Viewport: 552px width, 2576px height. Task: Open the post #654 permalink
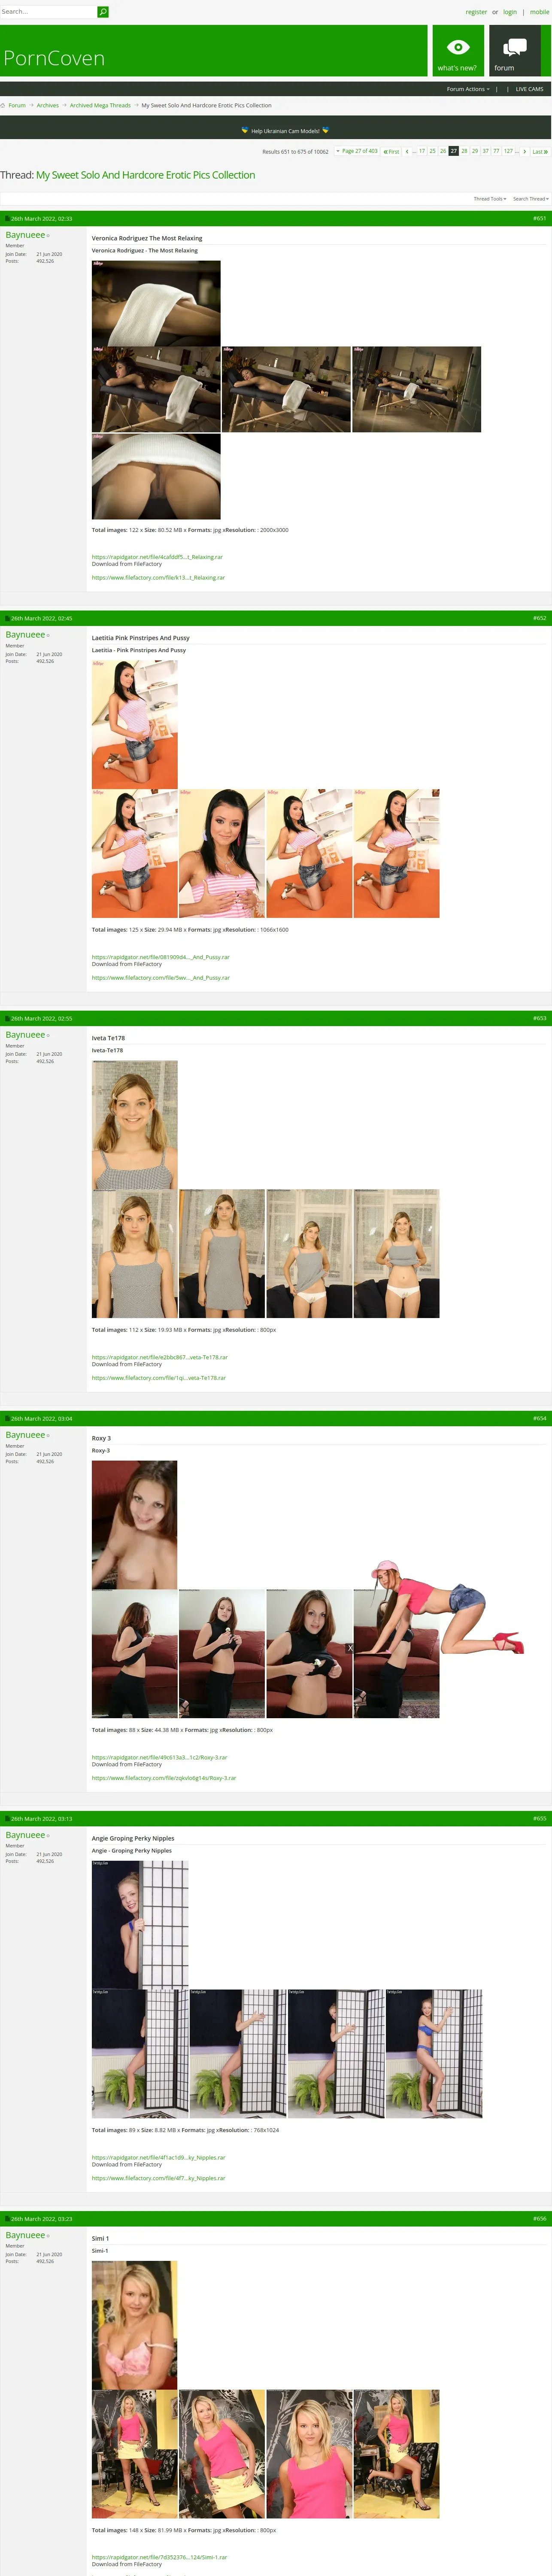[x=540, y=1418]
